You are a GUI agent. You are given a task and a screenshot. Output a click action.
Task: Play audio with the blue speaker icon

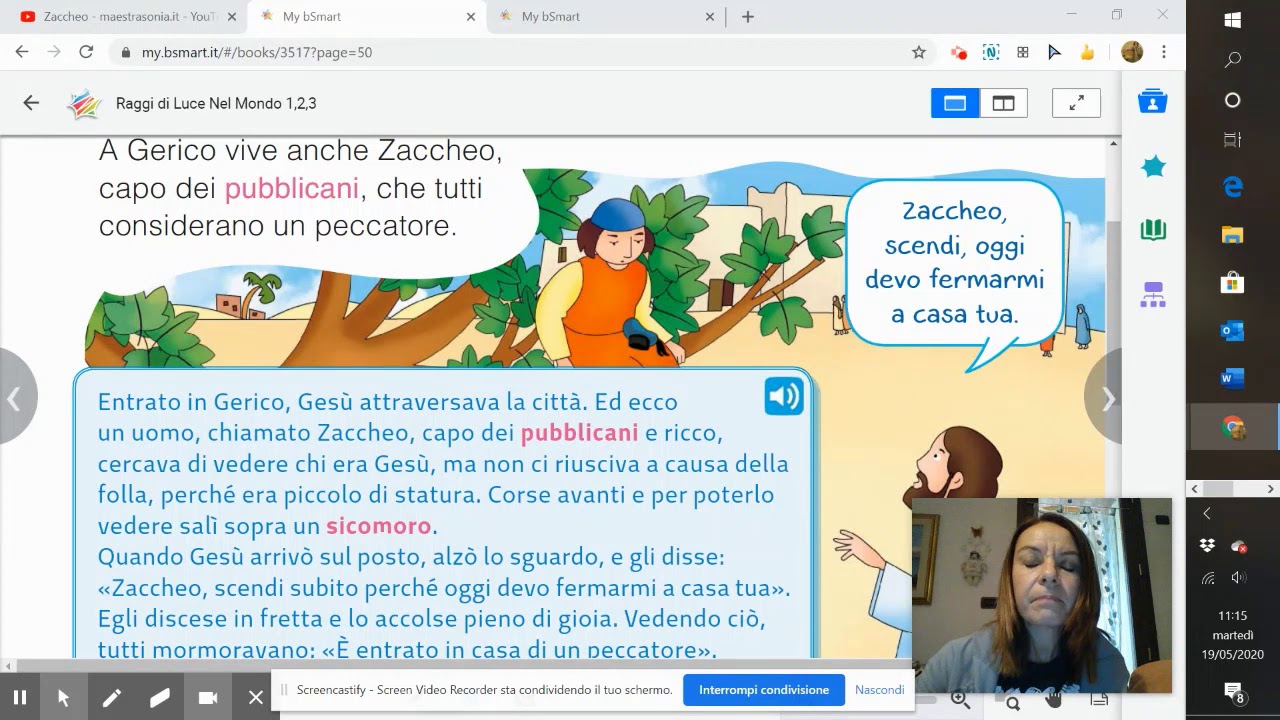click(784, 397)
